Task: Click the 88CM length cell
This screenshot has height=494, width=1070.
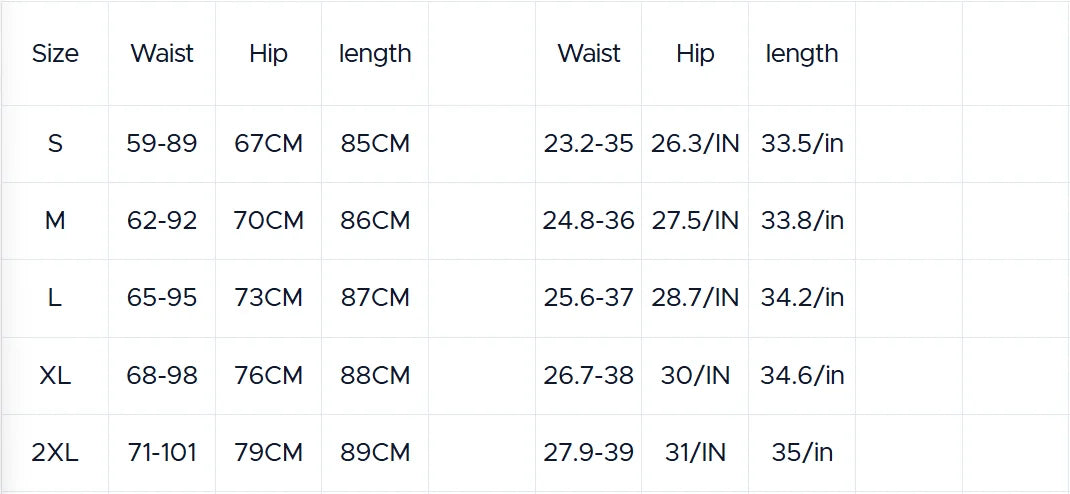Action: [x=375, y=376]
